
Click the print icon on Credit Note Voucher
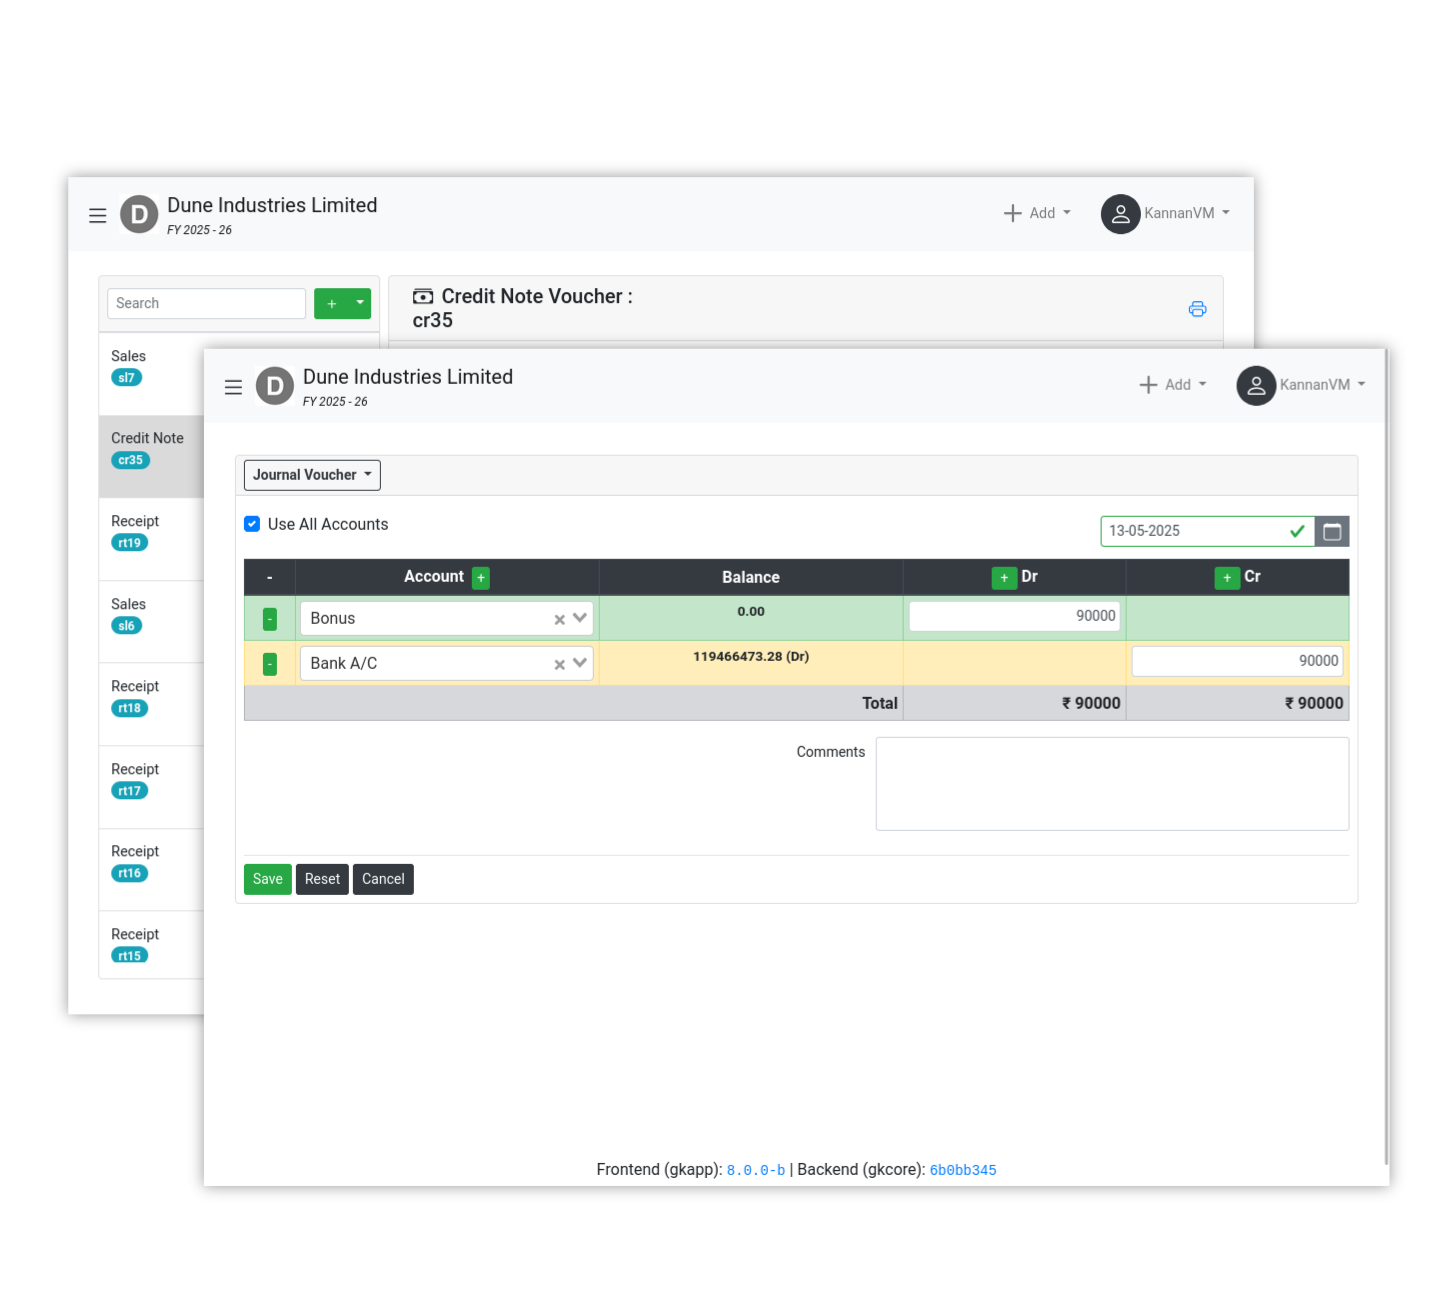tap(1197, 309)
